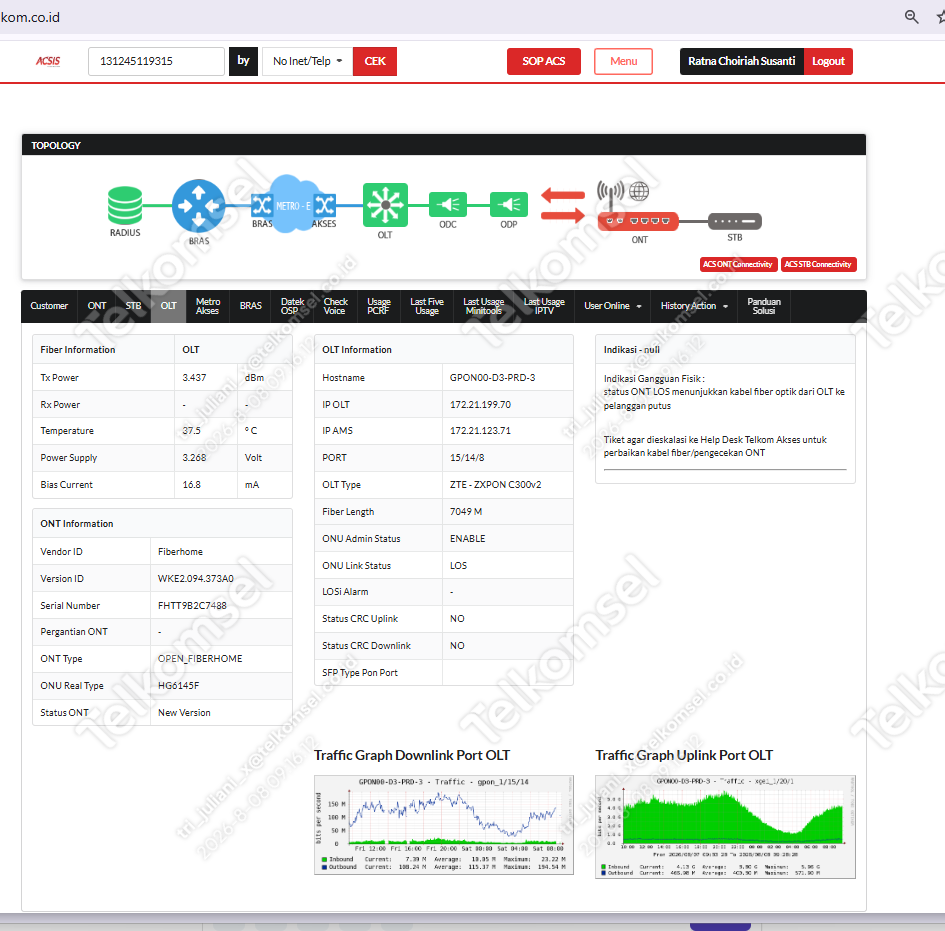Screen dimensions: 945x931
Task: Click the Tx Power value 3.437
Action: (194, 378)
